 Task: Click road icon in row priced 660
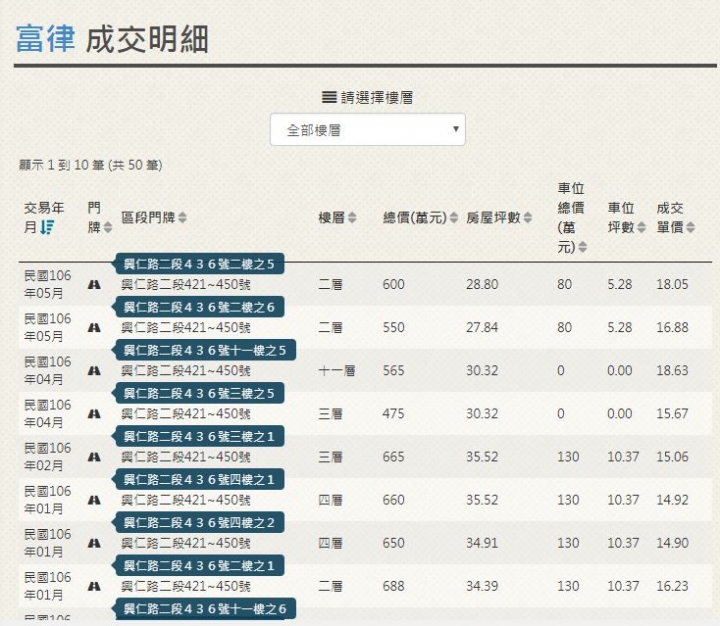click(94, 500)
